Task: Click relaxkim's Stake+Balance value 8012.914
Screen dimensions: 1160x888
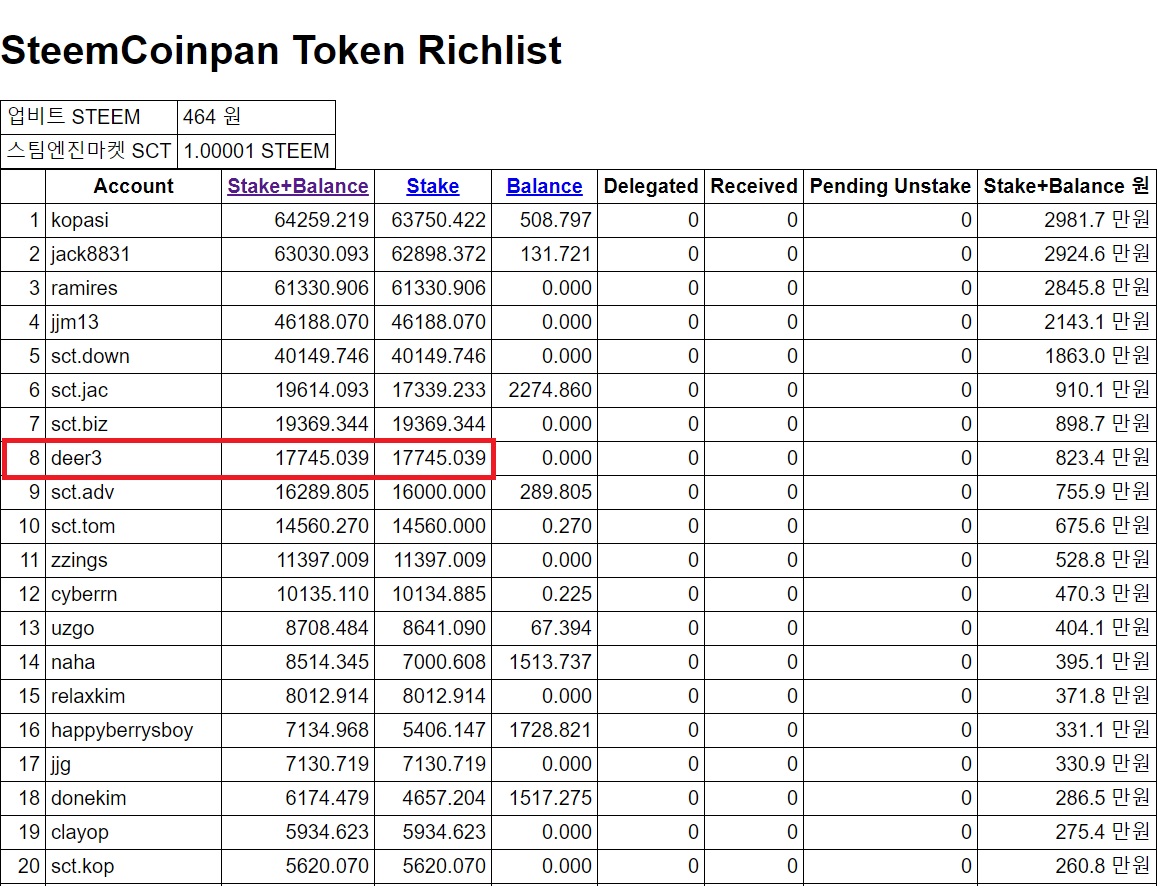Action: pyautogui.click(x=327, y=696)
